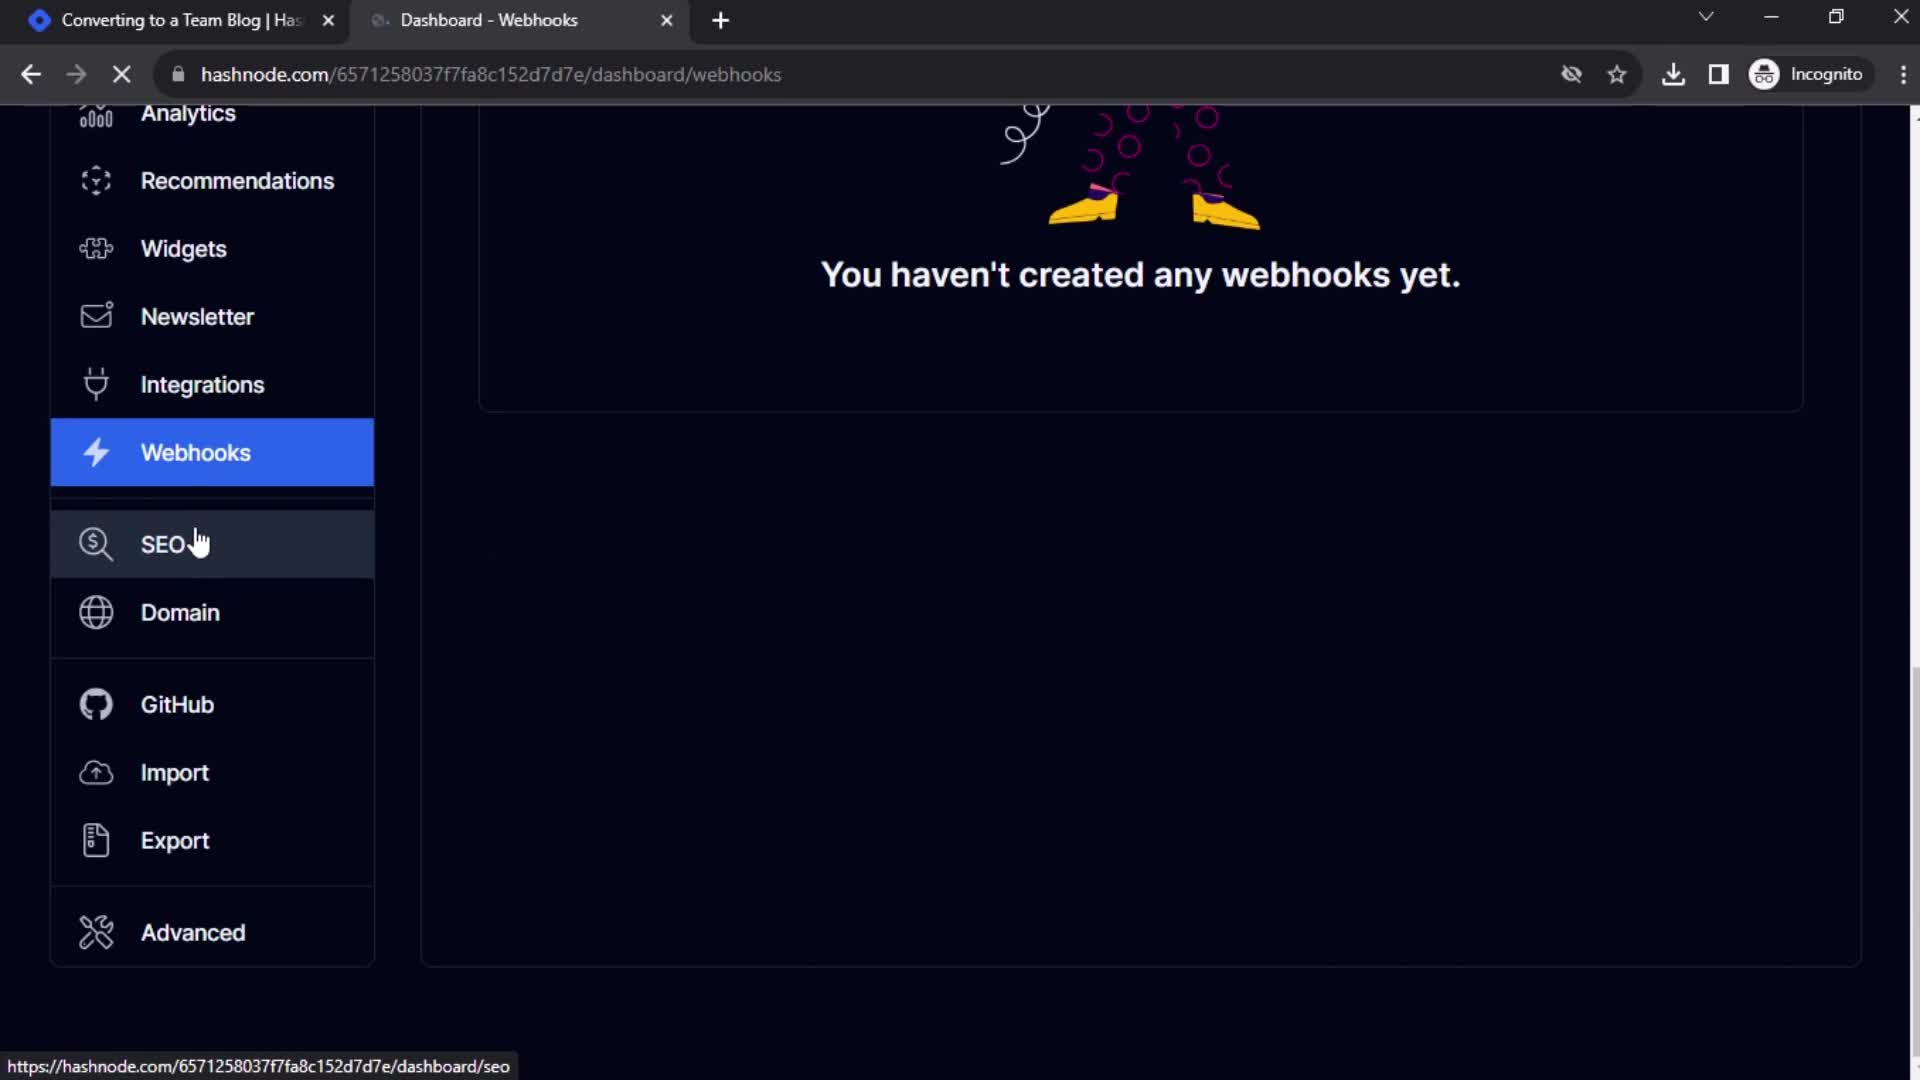Expand the browser tab list dropdown
The height and width of the screenshot is (1080, 1920).
(1705, 20)
